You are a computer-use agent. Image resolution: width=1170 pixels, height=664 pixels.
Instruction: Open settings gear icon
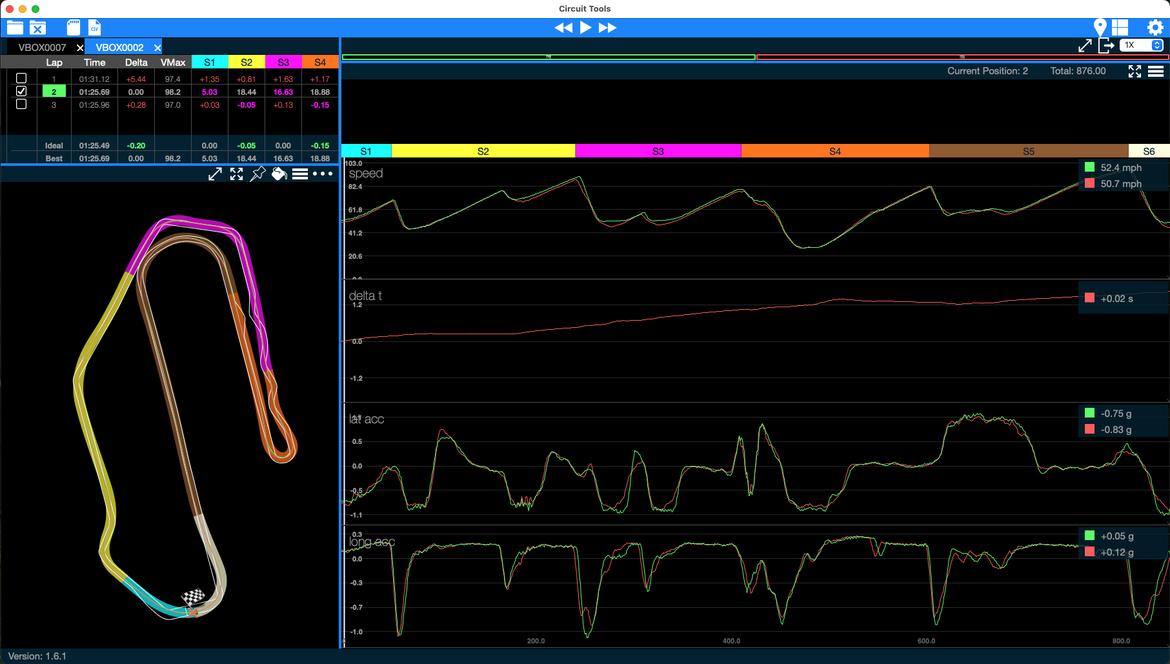[1155, 28]
